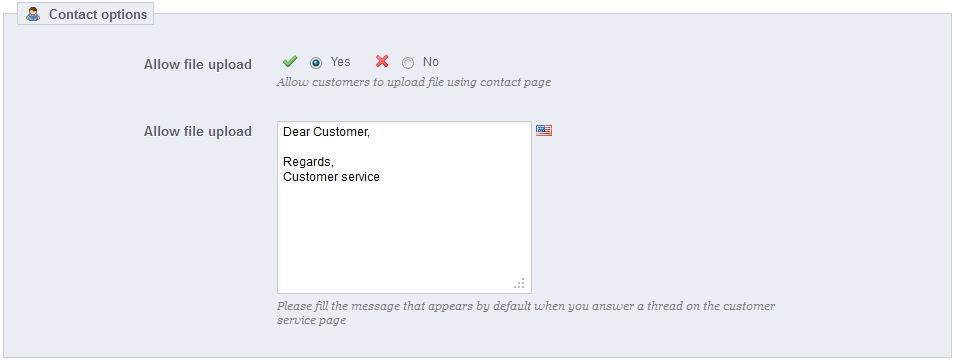Click the Allow file upload label beside radios
The image size is (958, 362).
197,65
